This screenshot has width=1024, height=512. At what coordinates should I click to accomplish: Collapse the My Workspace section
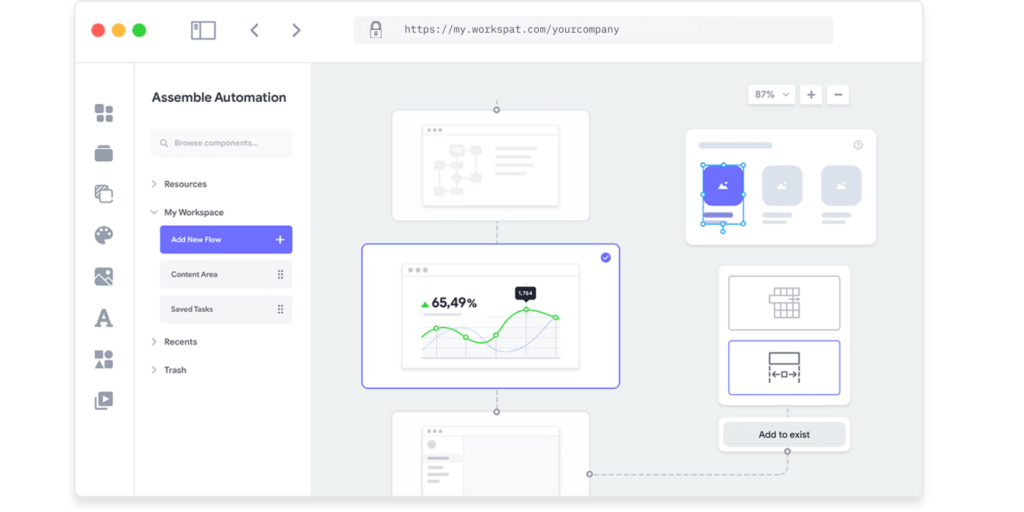pyautogui.click(x=154, y=212)
